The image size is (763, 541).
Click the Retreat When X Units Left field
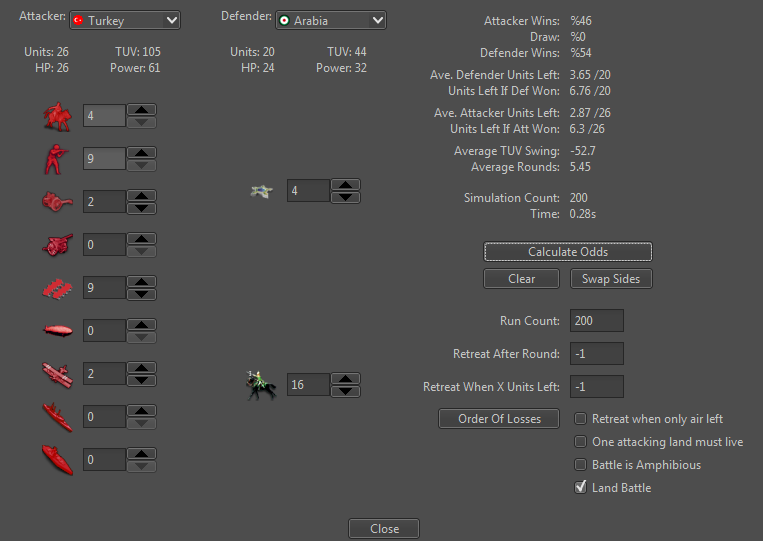[x=597, y=387]
